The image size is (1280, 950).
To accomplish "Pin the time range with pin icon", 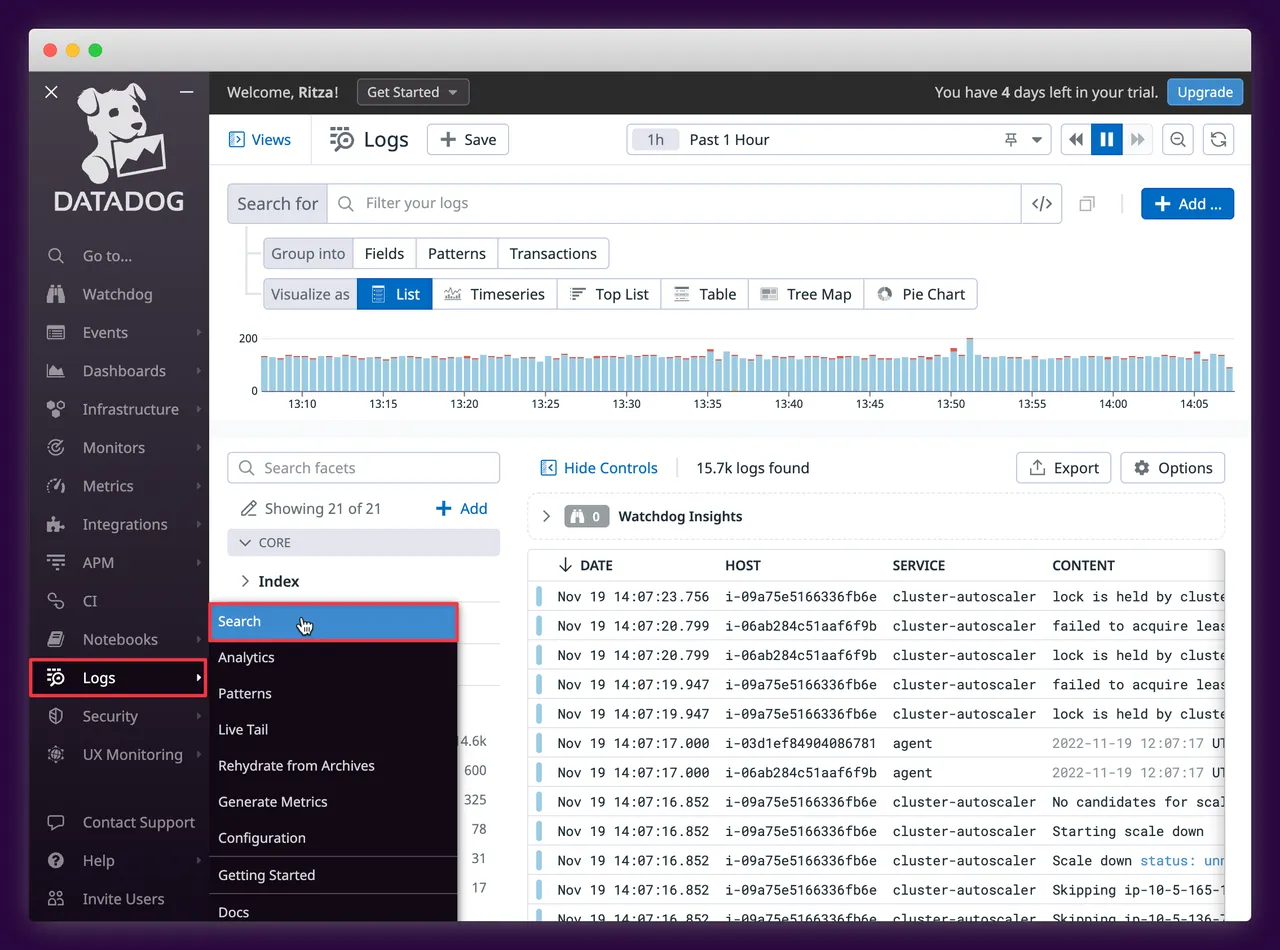I will coord(1010,140).
